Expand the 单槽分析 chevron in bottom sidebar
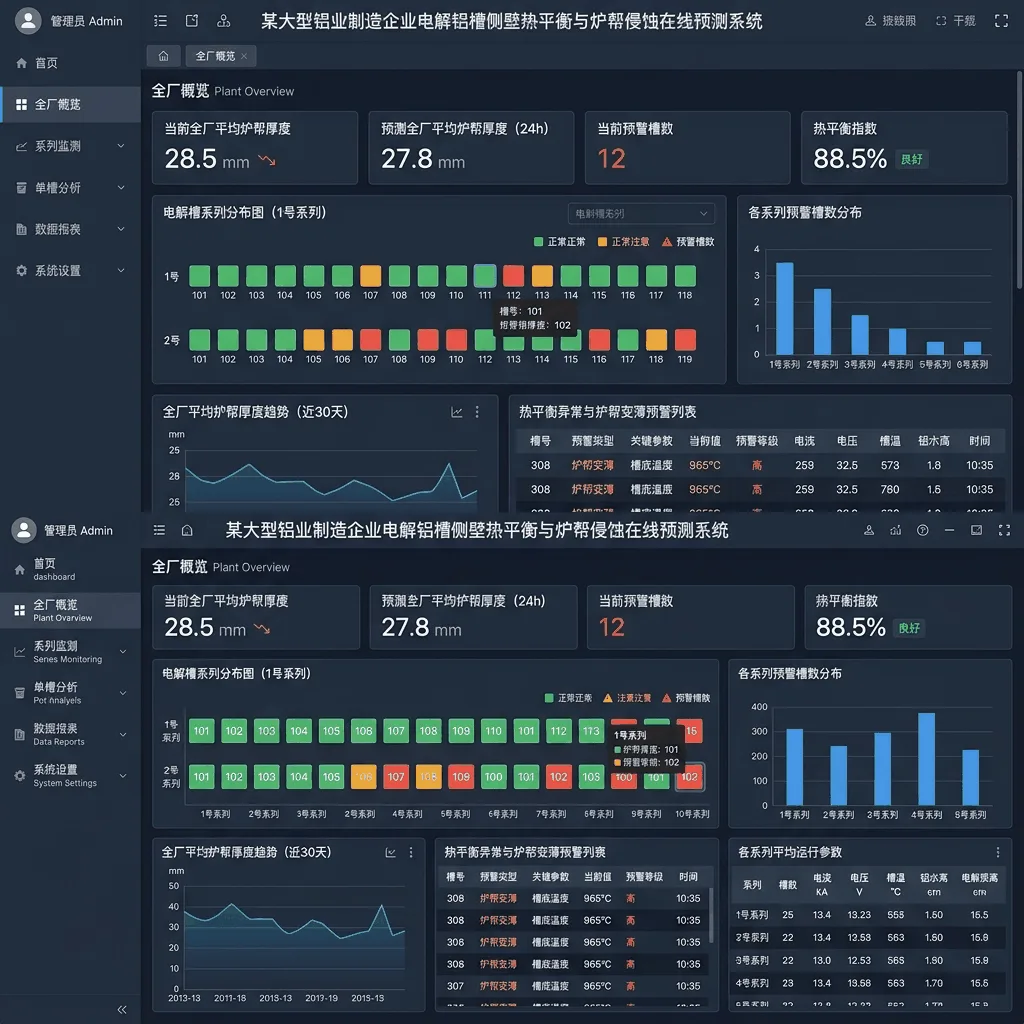1024x1024 pixels. (x=123, y=693)
